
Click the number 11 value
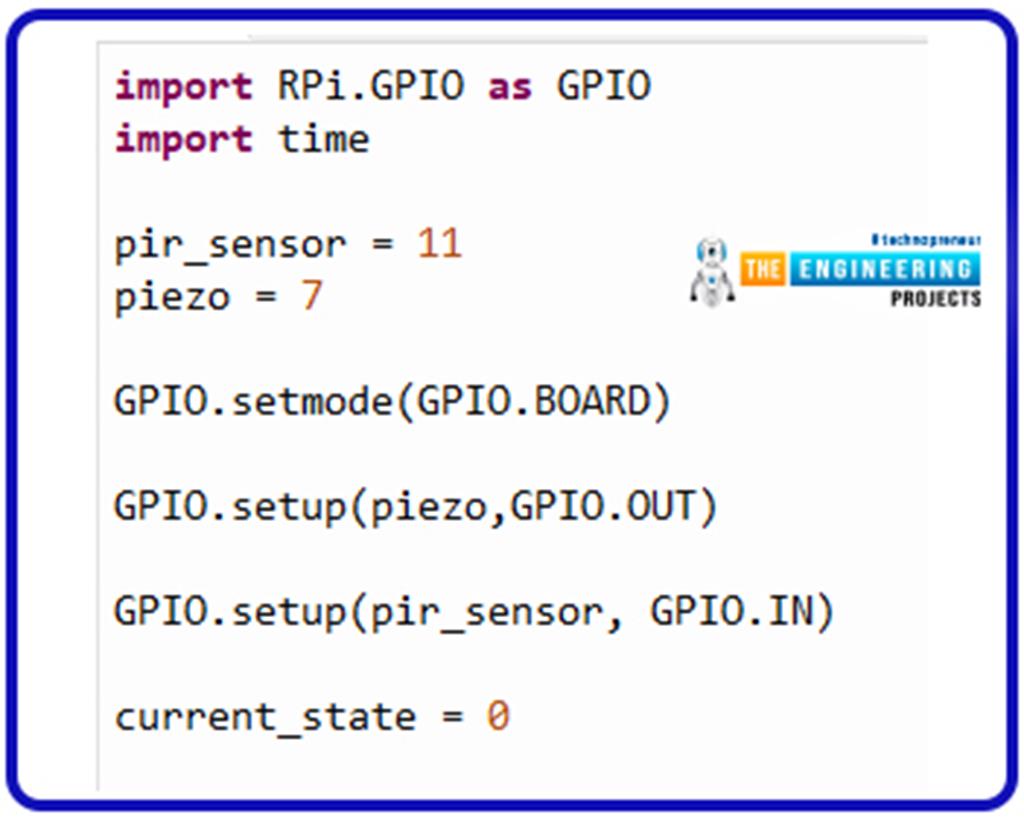coord(439,243)
